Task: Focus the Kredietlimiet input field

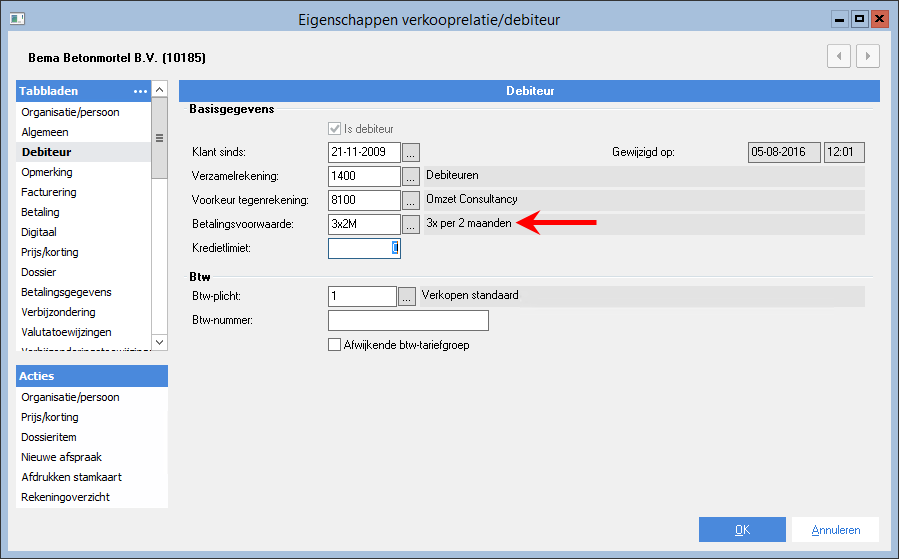Action: pos(364,248)
